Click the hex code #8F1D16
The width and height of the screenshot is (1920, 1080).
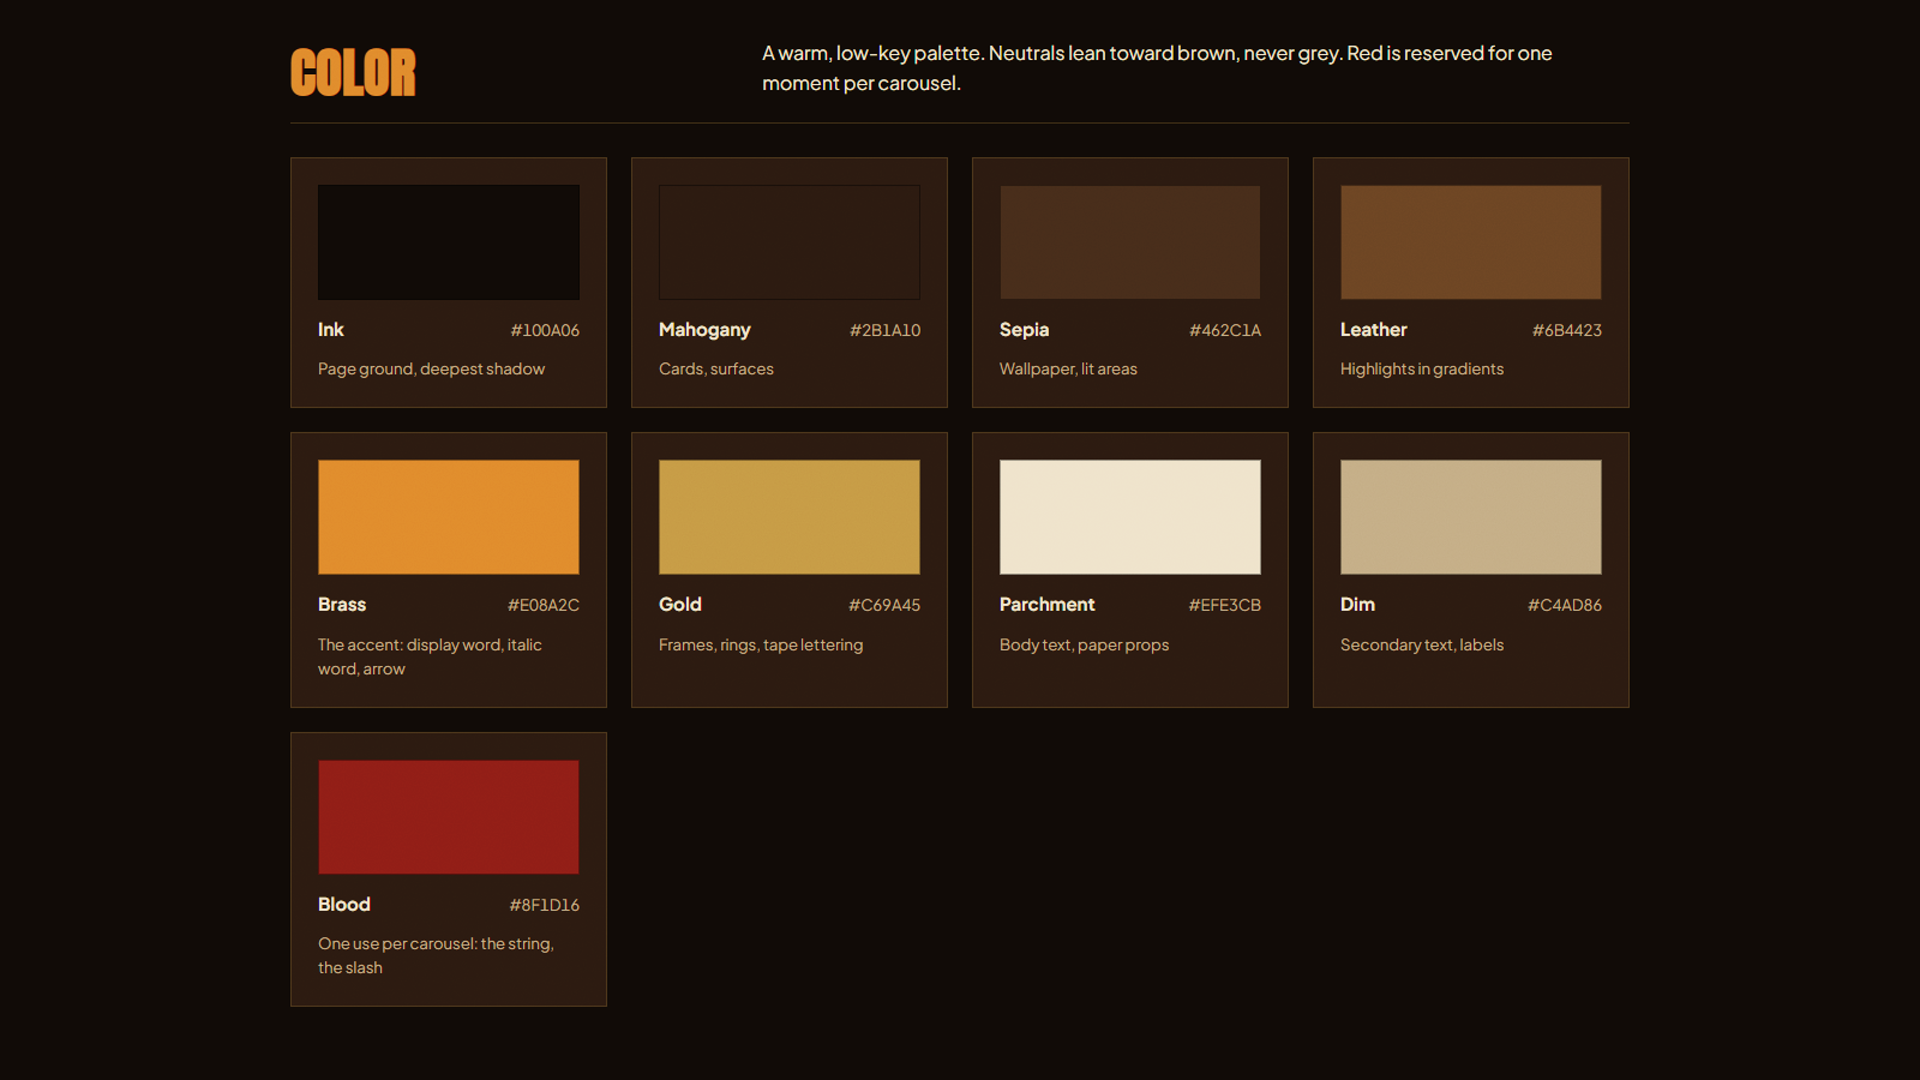click(544, 905)
